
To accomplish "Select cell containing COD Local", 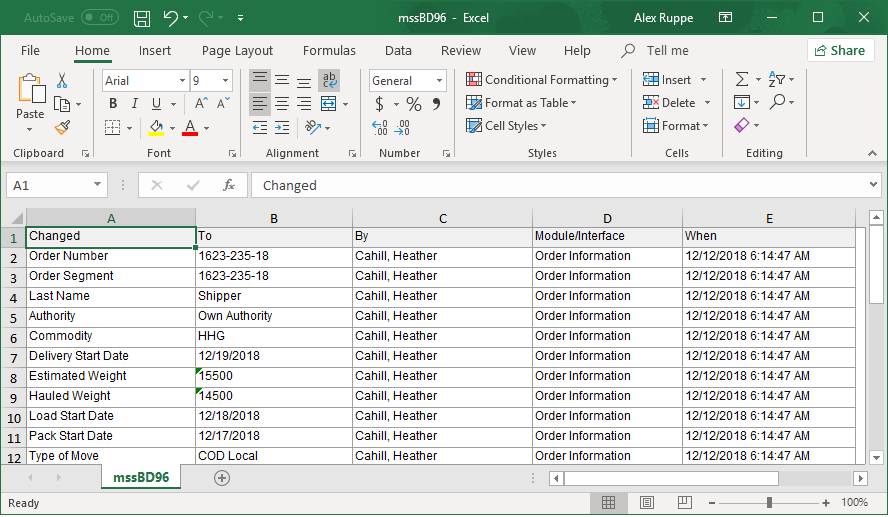I will tap(273, 456).
